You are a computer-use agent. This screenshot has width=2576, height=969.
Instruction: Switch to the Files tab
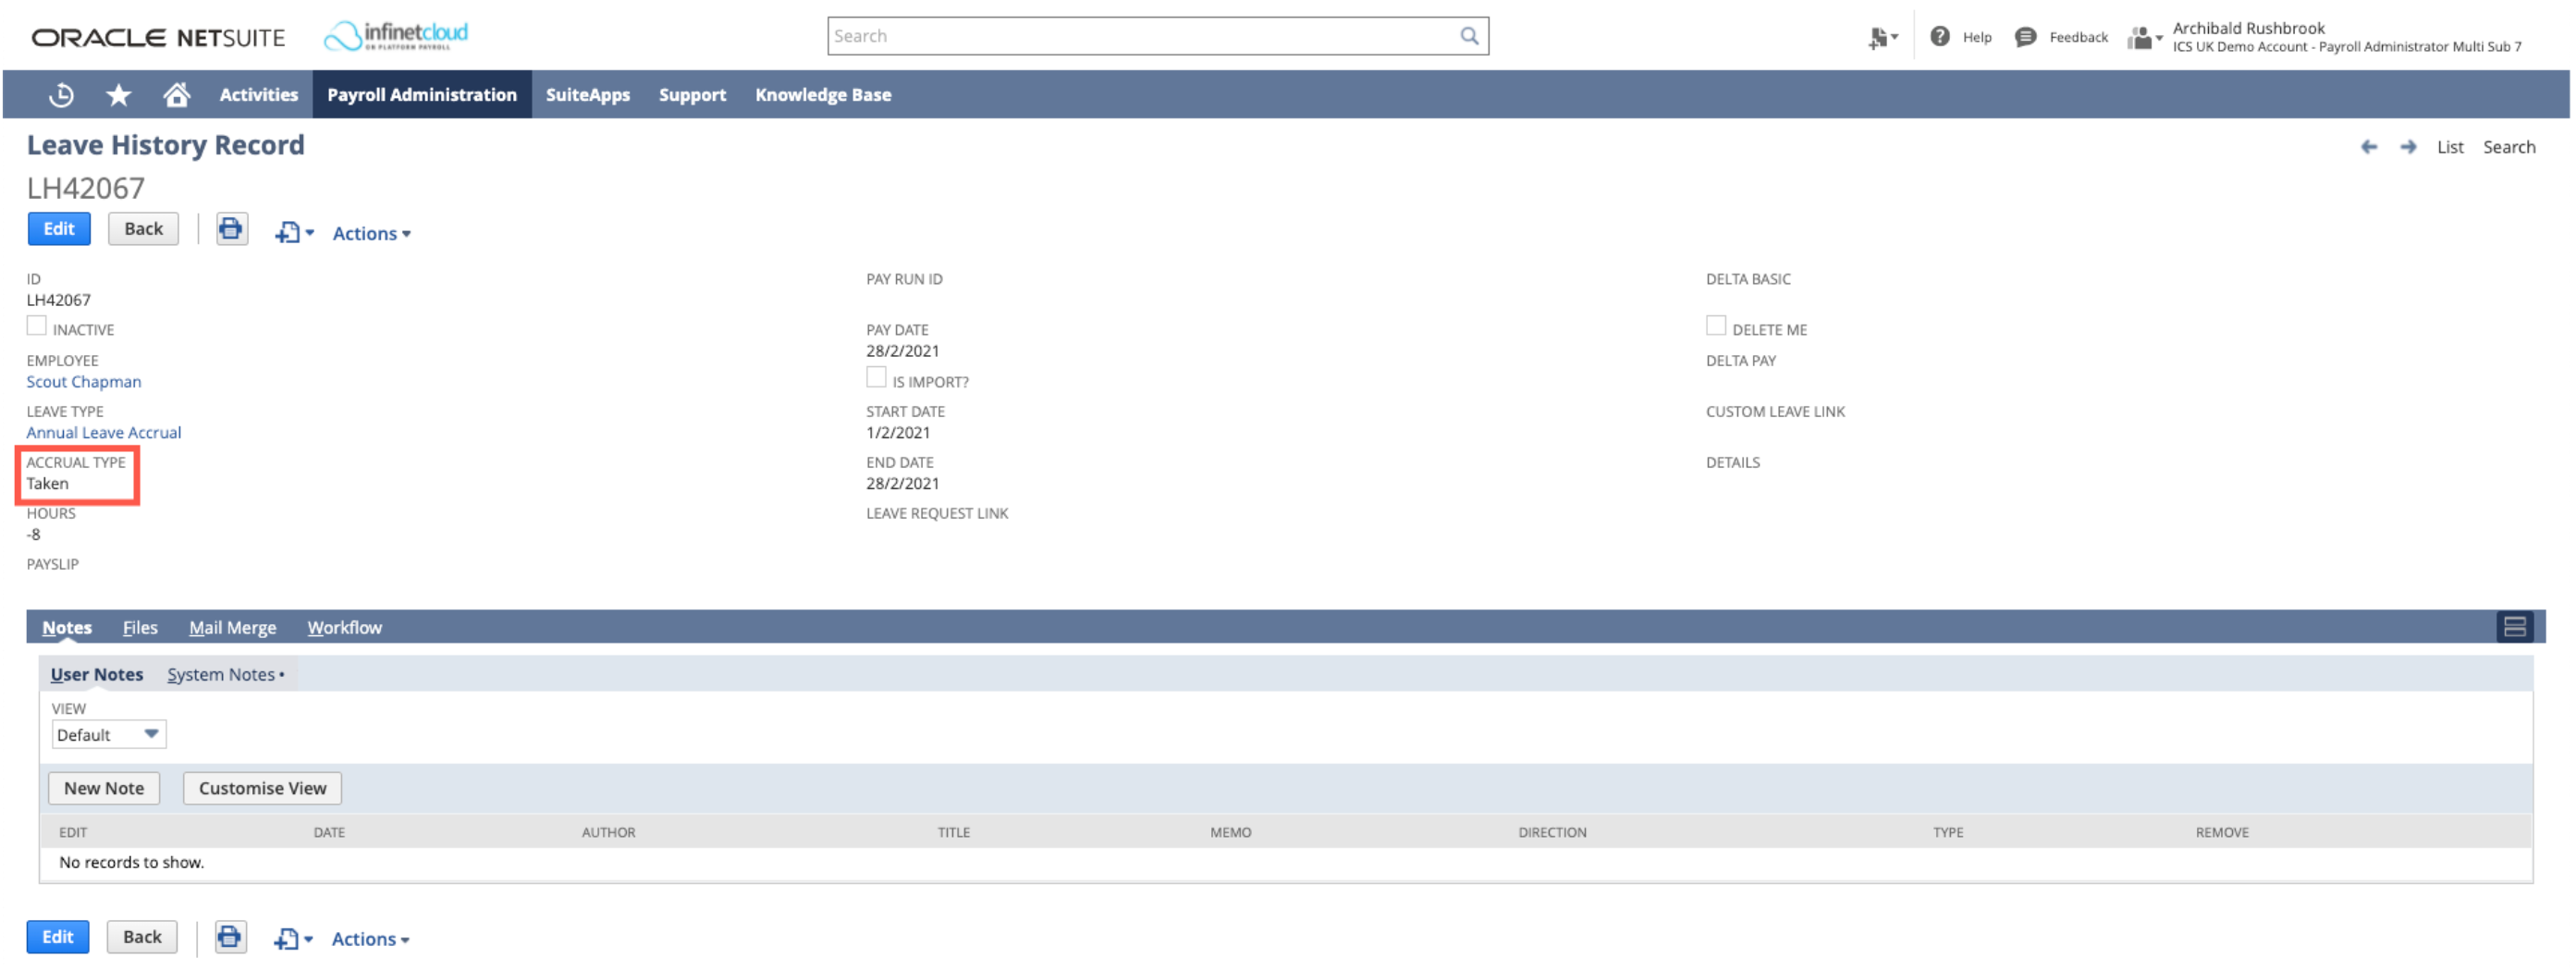click(140, 627)
